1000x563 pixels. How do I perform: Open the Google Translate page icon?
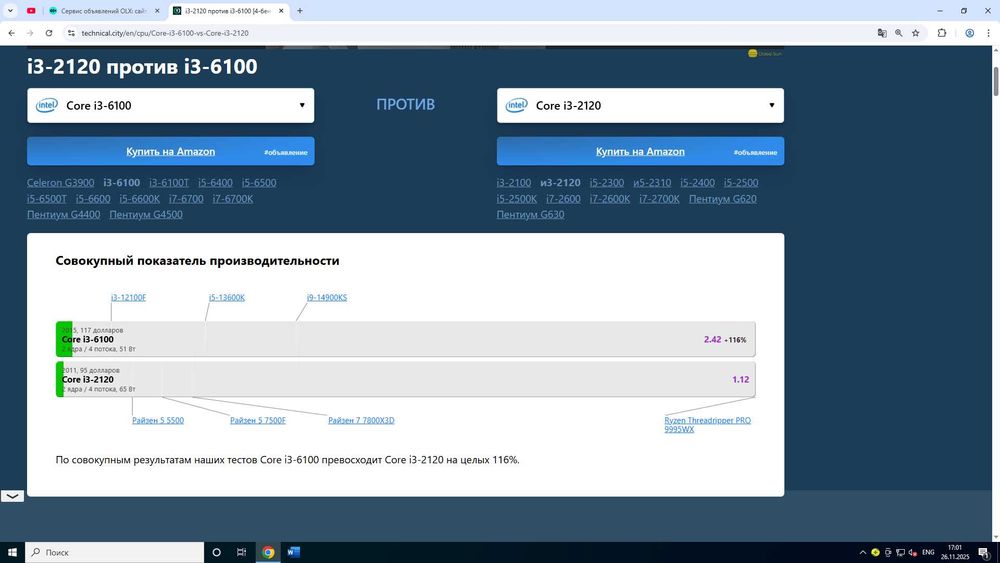tap(882, 33)
